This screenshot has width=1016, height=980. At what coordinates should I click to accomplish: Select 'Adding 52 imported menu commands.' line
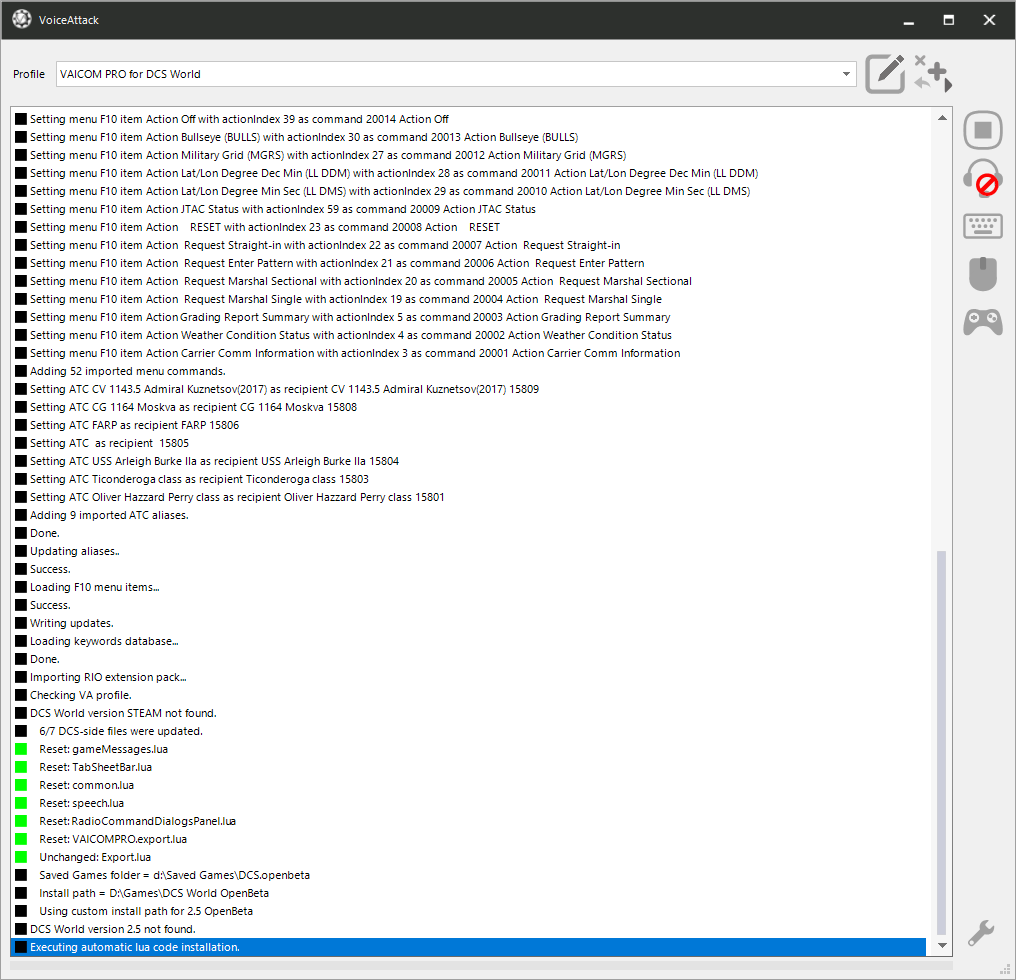[x=468, y=371]
